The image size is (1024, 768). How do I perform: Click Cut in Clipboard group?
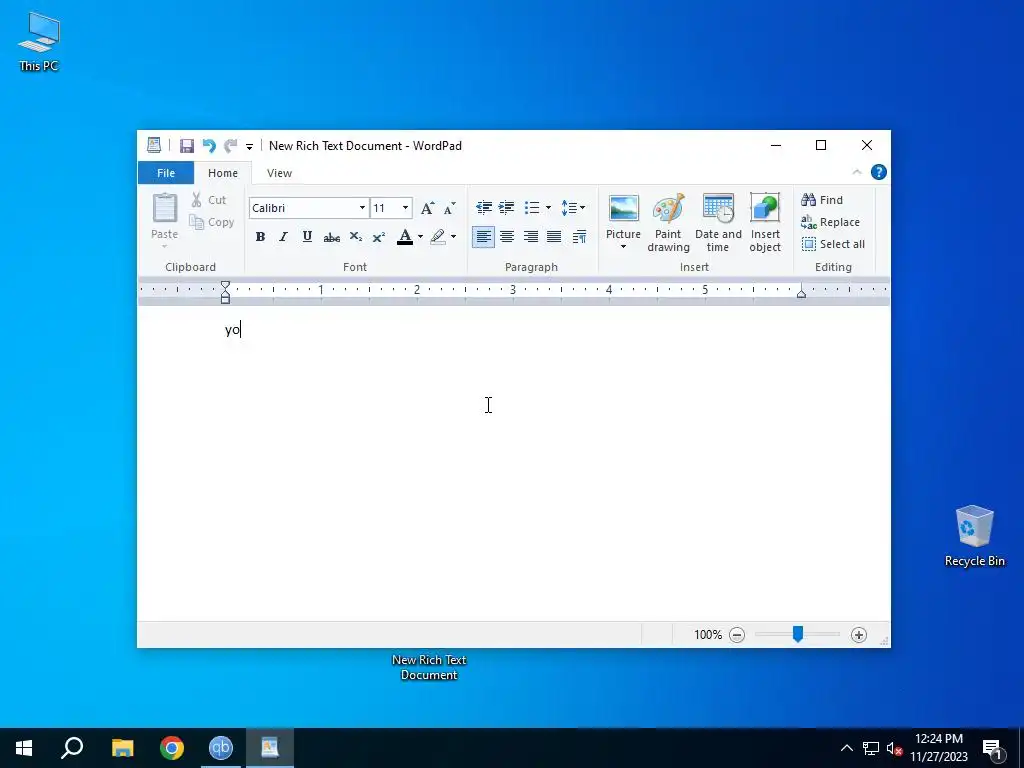tap(209, 200)
